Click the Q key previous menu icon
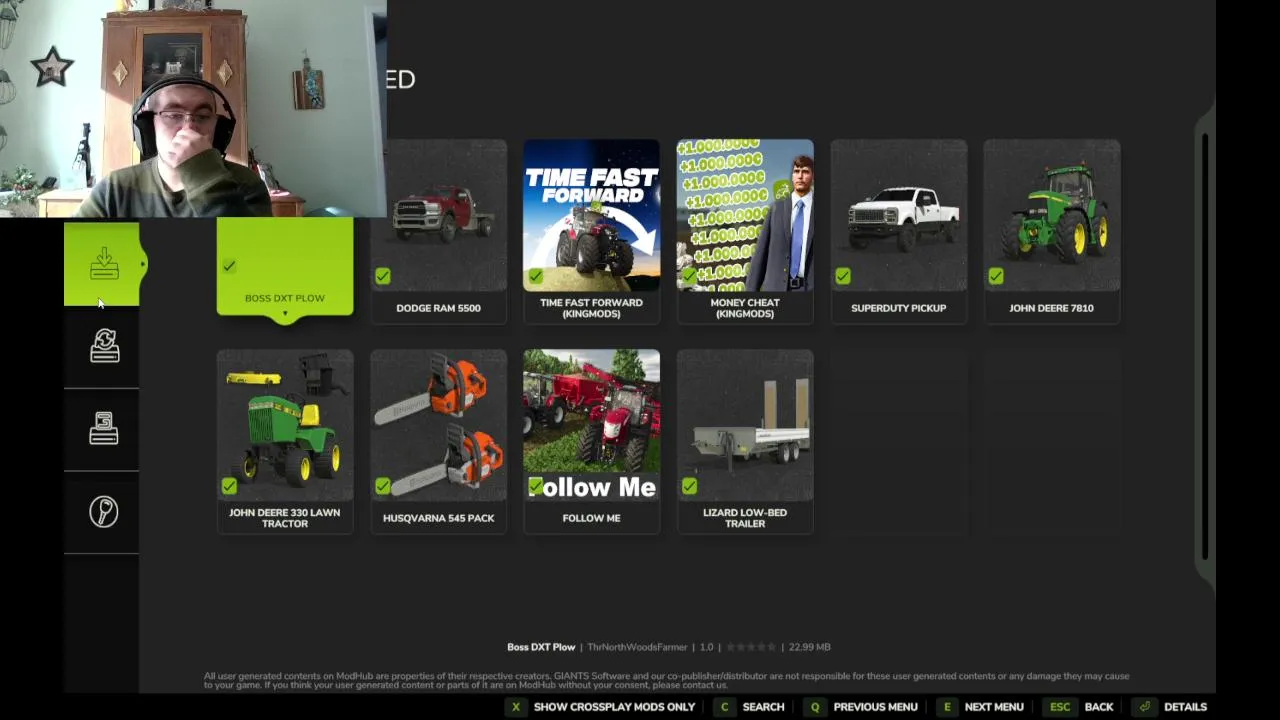The image size is (1280, 720). 815,707
